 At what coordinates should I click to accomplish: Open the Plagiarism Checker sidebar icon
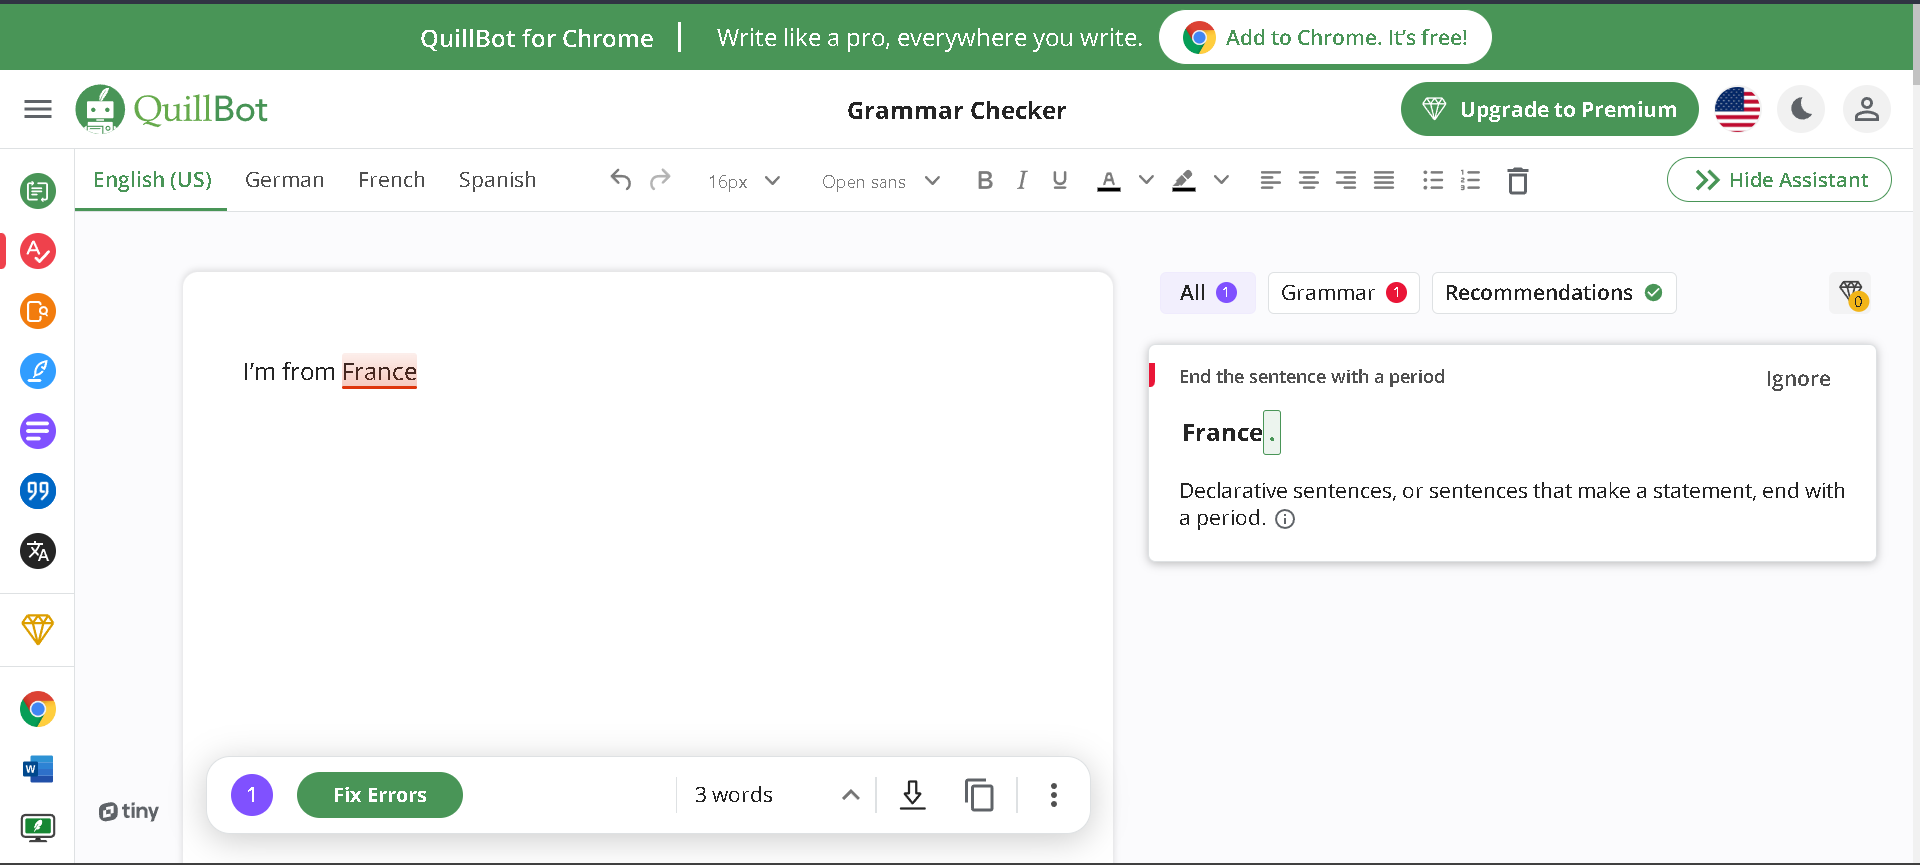(38, 311)
